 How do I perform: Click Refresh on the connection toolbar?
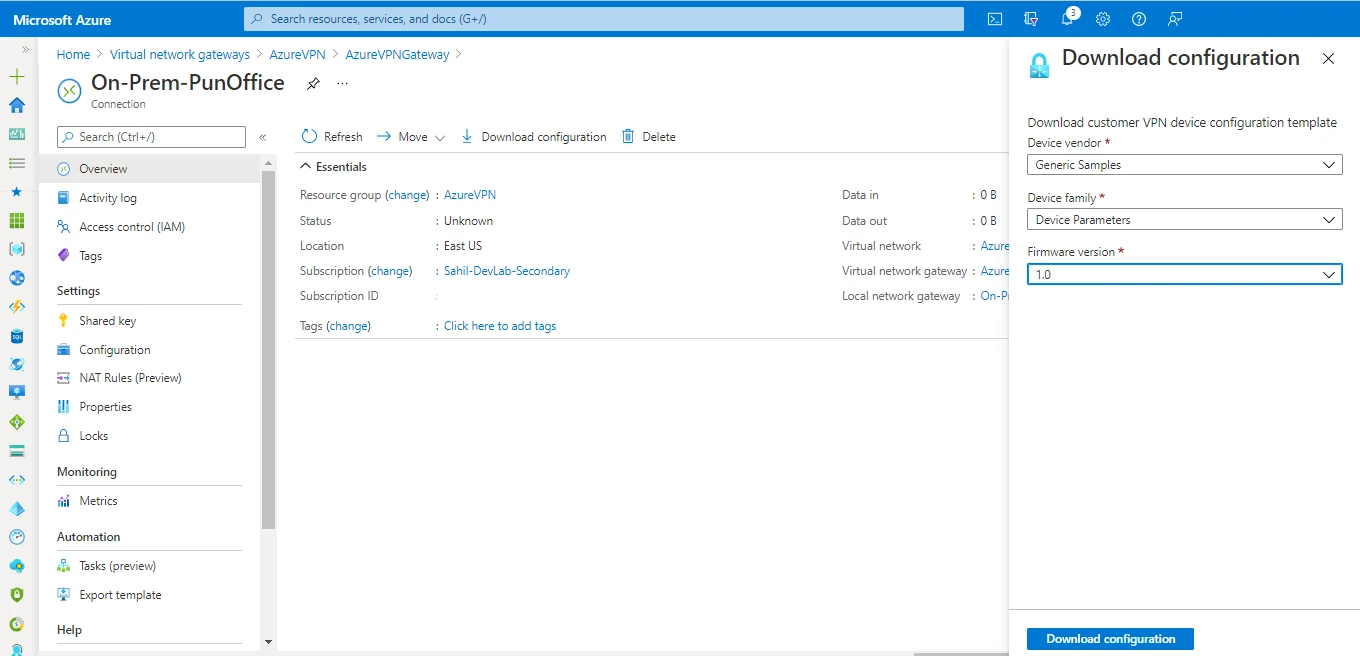pyautogui.click(x=331, y=136)
